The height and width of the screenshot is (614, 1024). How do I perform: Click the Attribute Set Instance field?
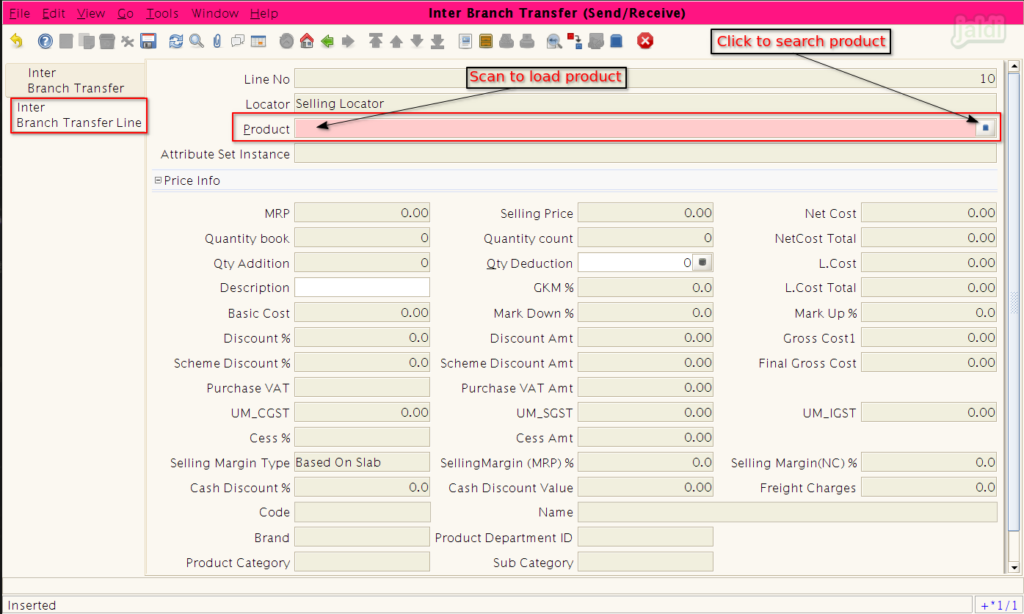(645, 154)
